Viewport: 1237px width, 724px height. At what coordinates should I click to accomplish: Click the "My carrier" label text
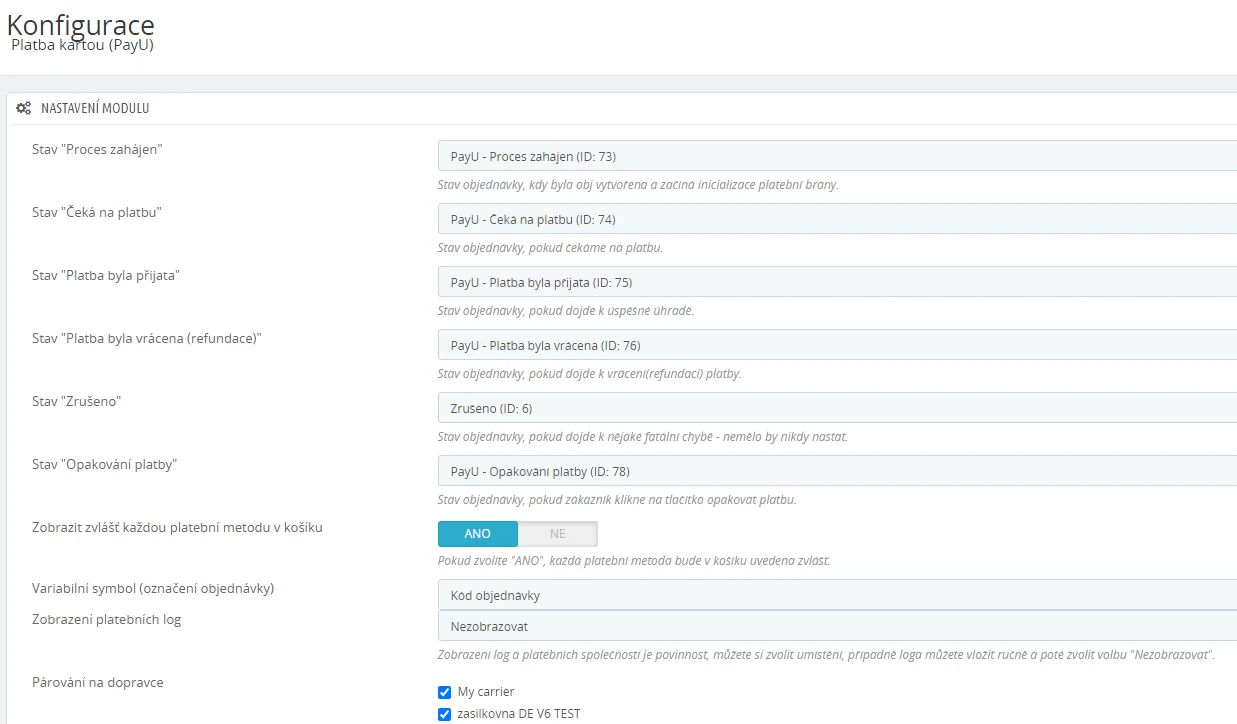(486, 692)
